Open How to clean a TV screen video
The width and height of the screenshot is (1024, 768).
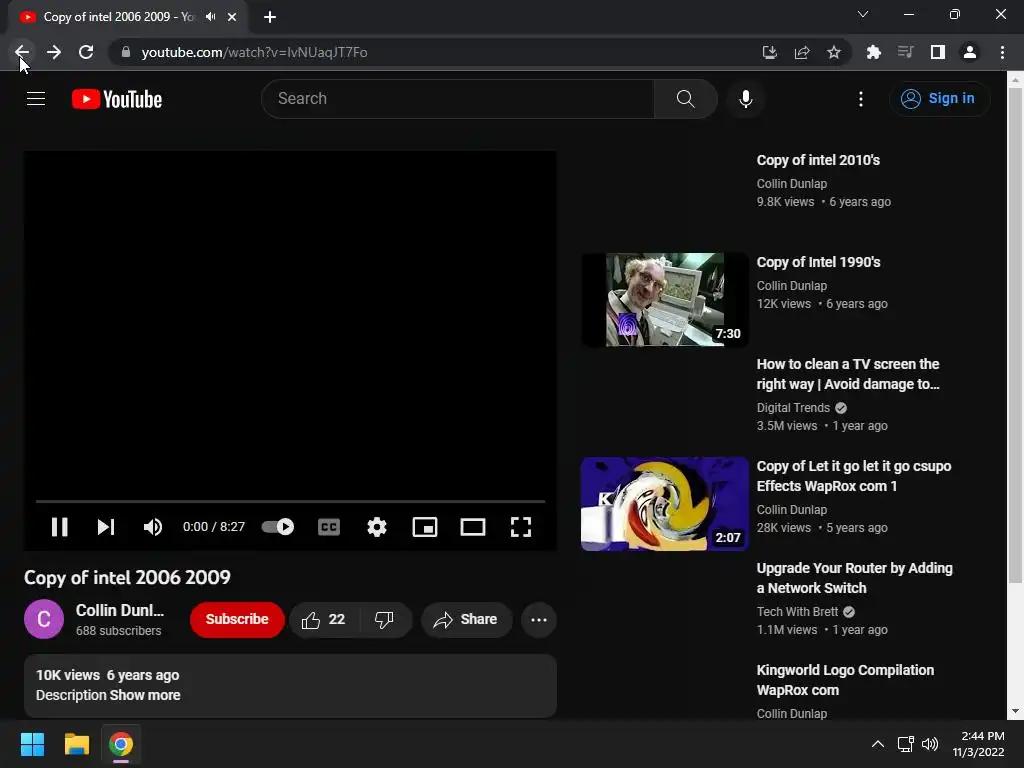[848, 374]
